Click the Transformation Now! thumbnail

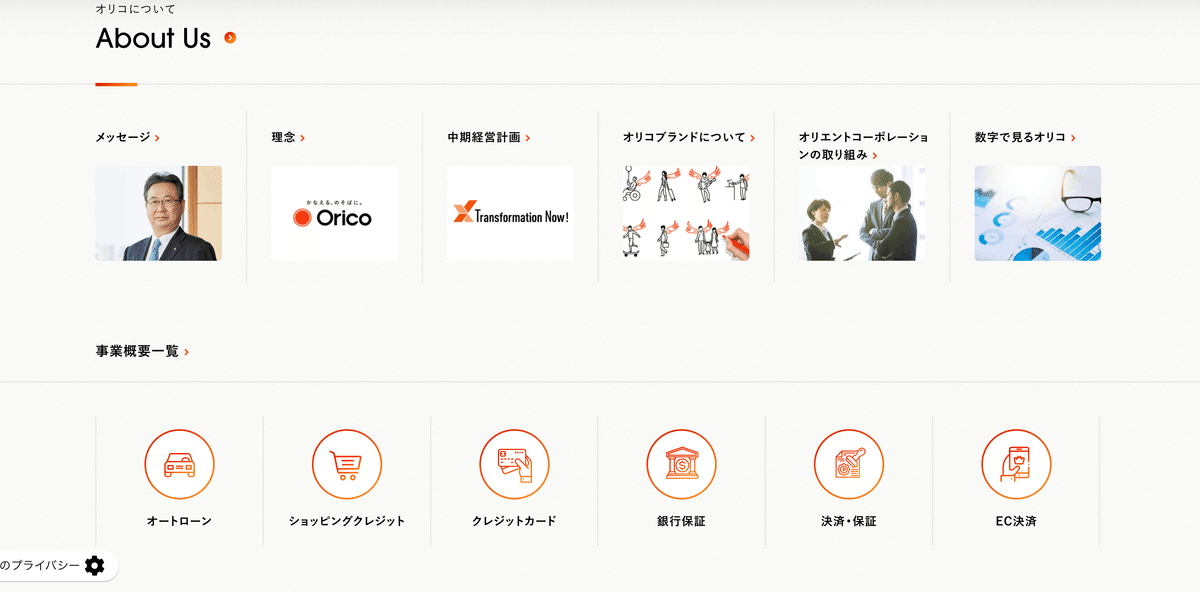tap(510, 213)
